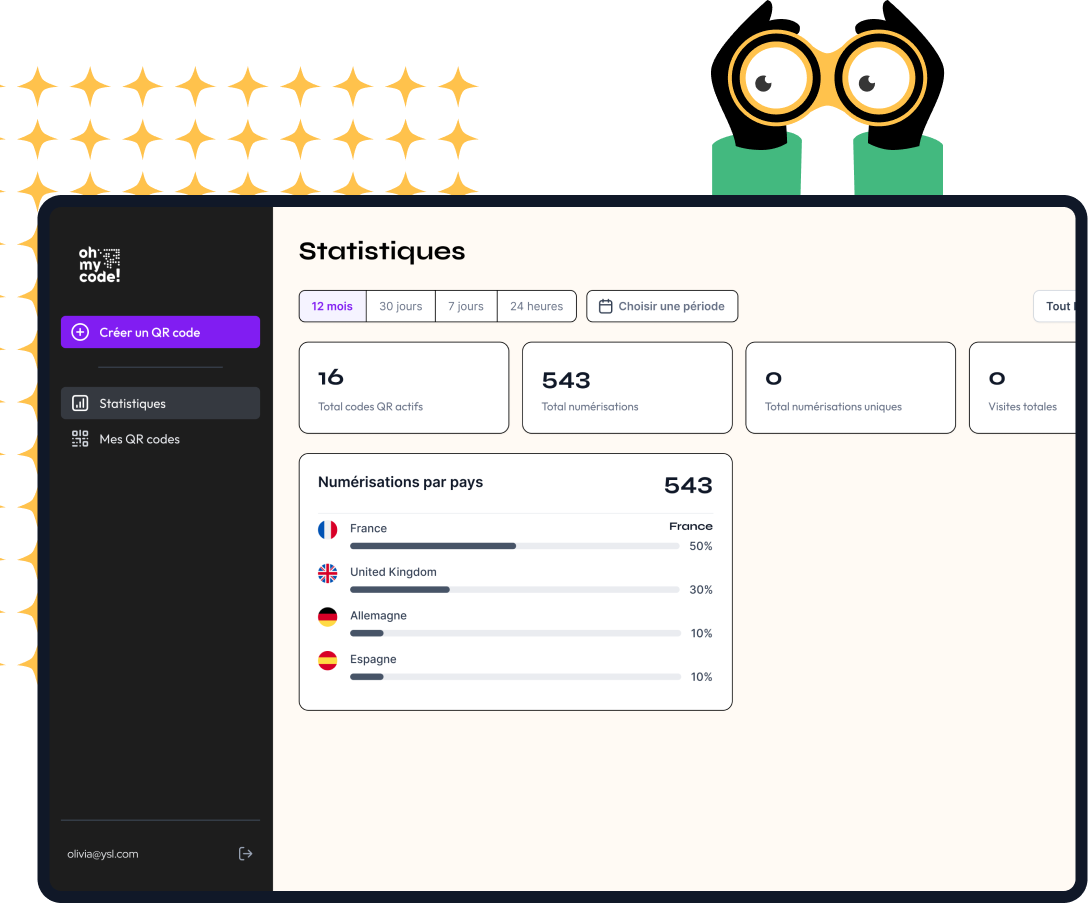
Task: Select the 7 jours time range
Action: pos(465,306)
